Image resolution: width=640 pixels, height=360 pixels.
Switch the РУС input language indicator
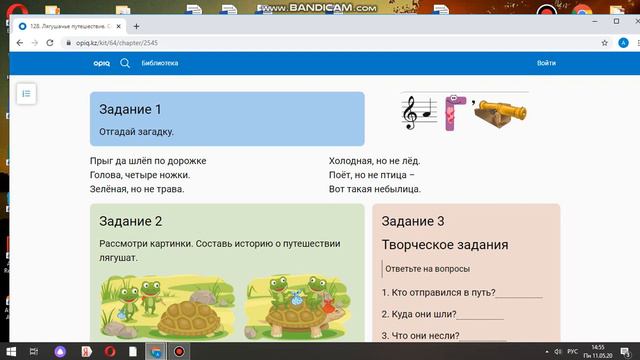coord(573,351)
